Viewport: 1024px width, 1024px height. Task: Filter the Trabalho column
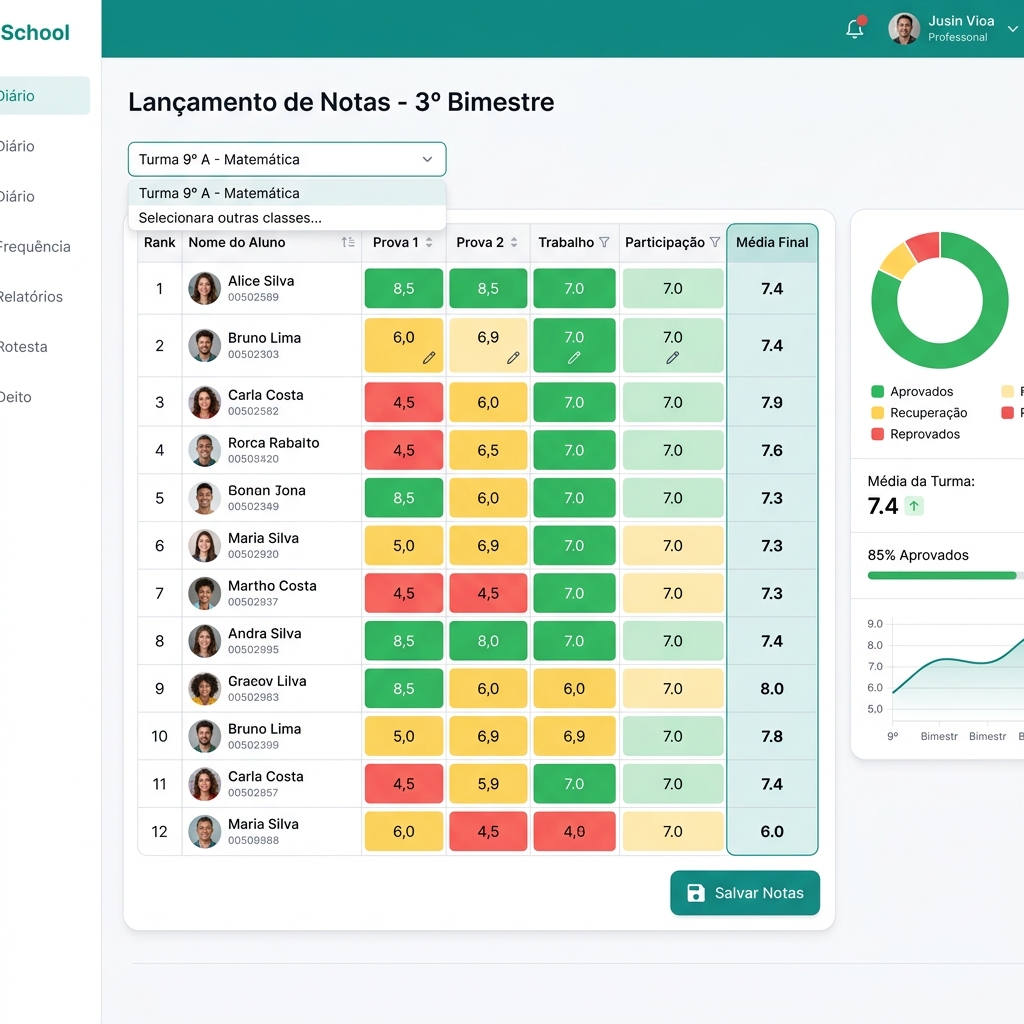tap(604, 242)
